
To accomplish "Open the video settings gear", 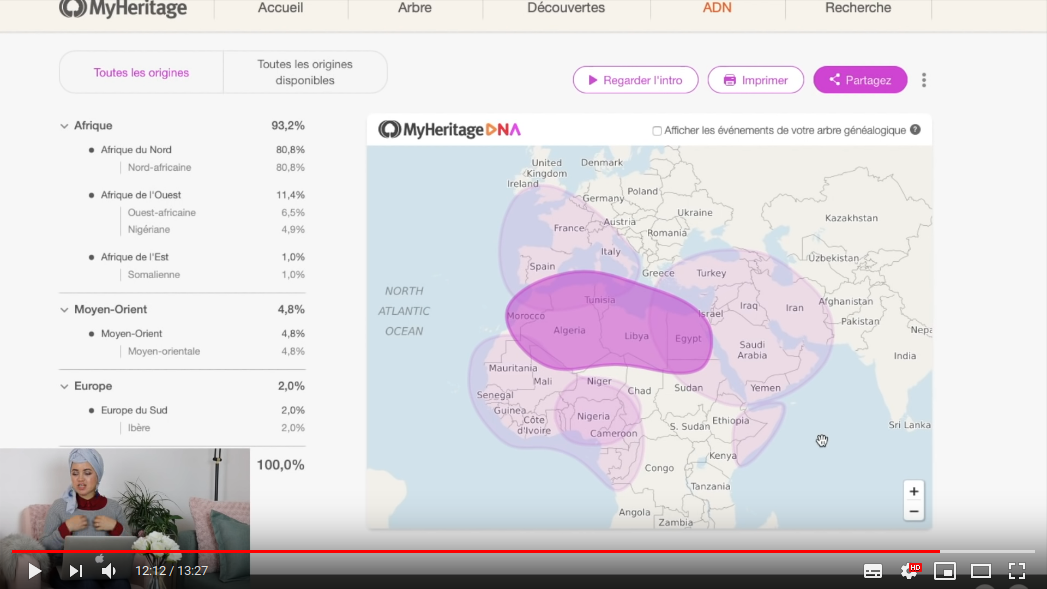I will pyautogui.click(x=909, y=571).
